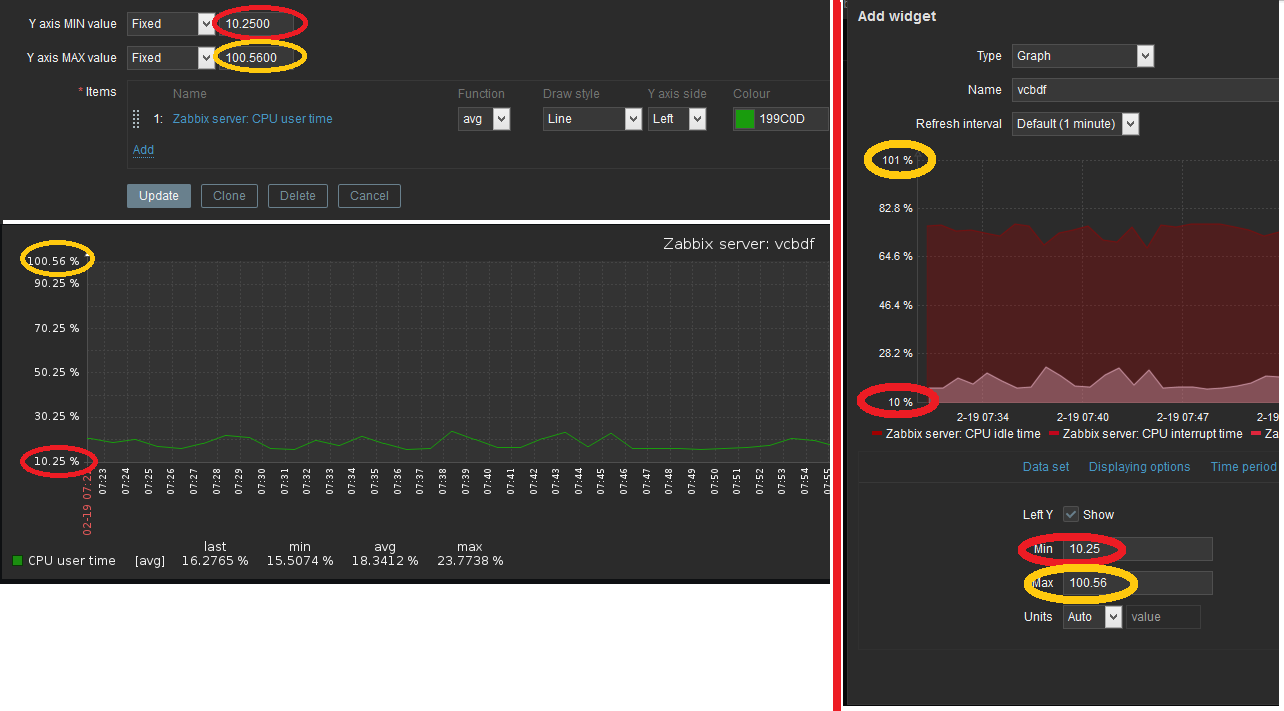Open the Zabbix server: CPU user time item

click(x=252, y=119)
